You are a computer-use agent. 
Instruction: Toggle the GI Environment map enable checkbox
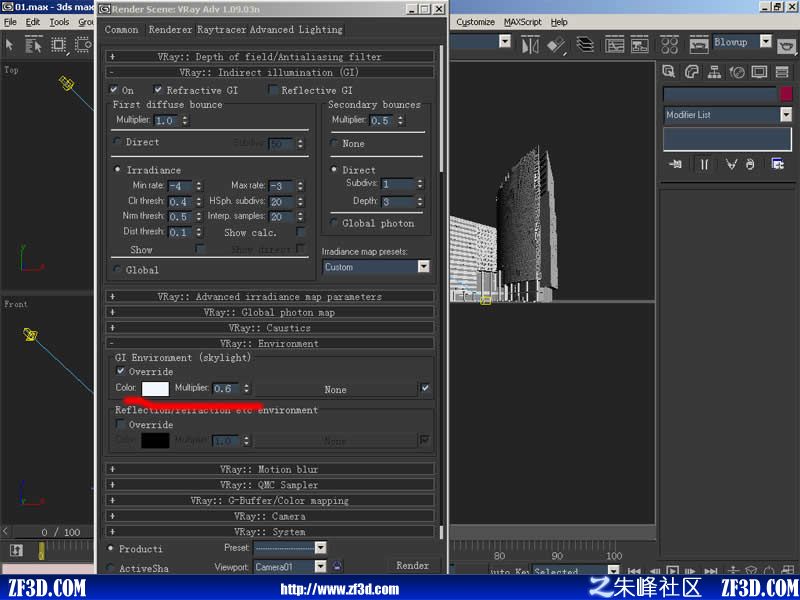(425, 388)
